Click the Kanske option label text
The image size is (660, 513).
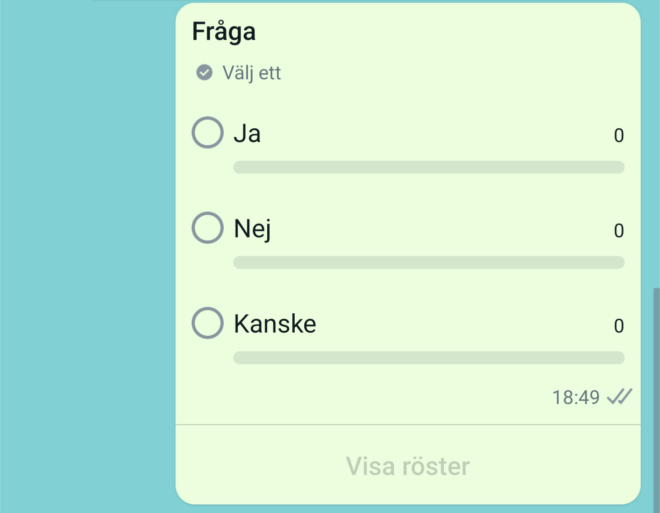click(x=275, y=324)
